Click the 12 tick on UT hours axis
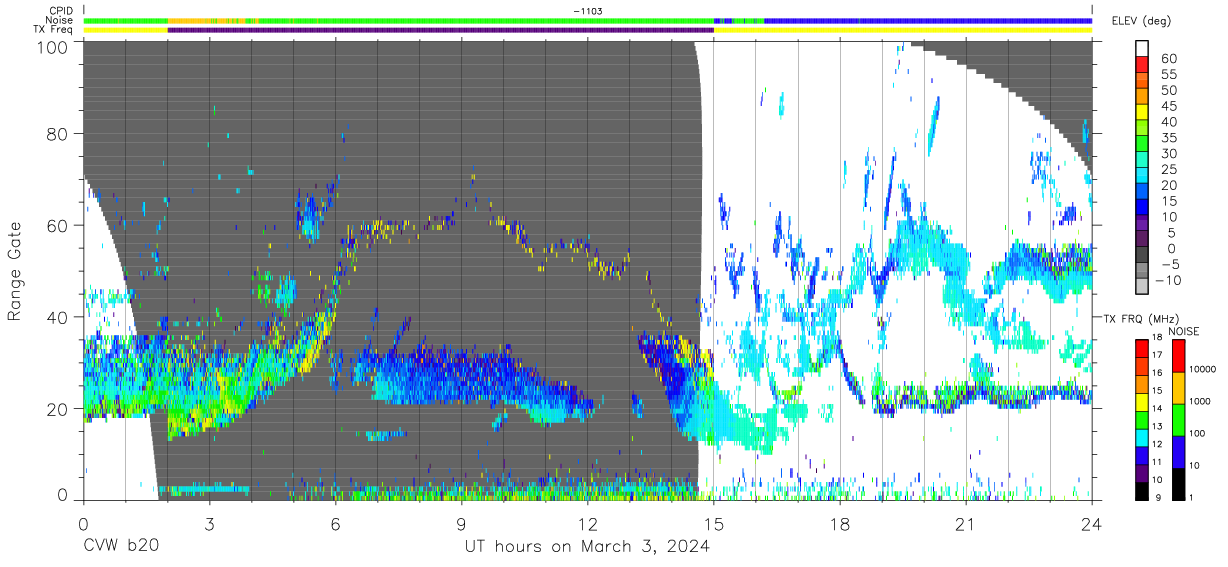 [x=588, y=524]
